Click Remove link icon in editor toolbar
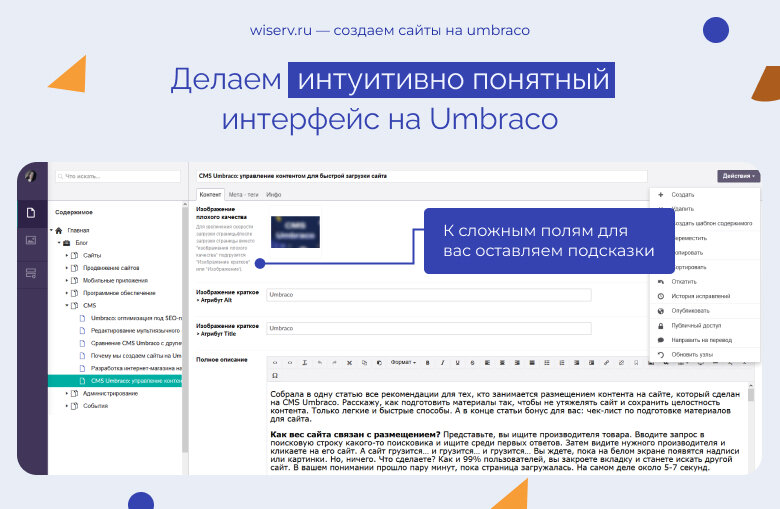This screenshot has height=509, width=780. click(621, 363)
